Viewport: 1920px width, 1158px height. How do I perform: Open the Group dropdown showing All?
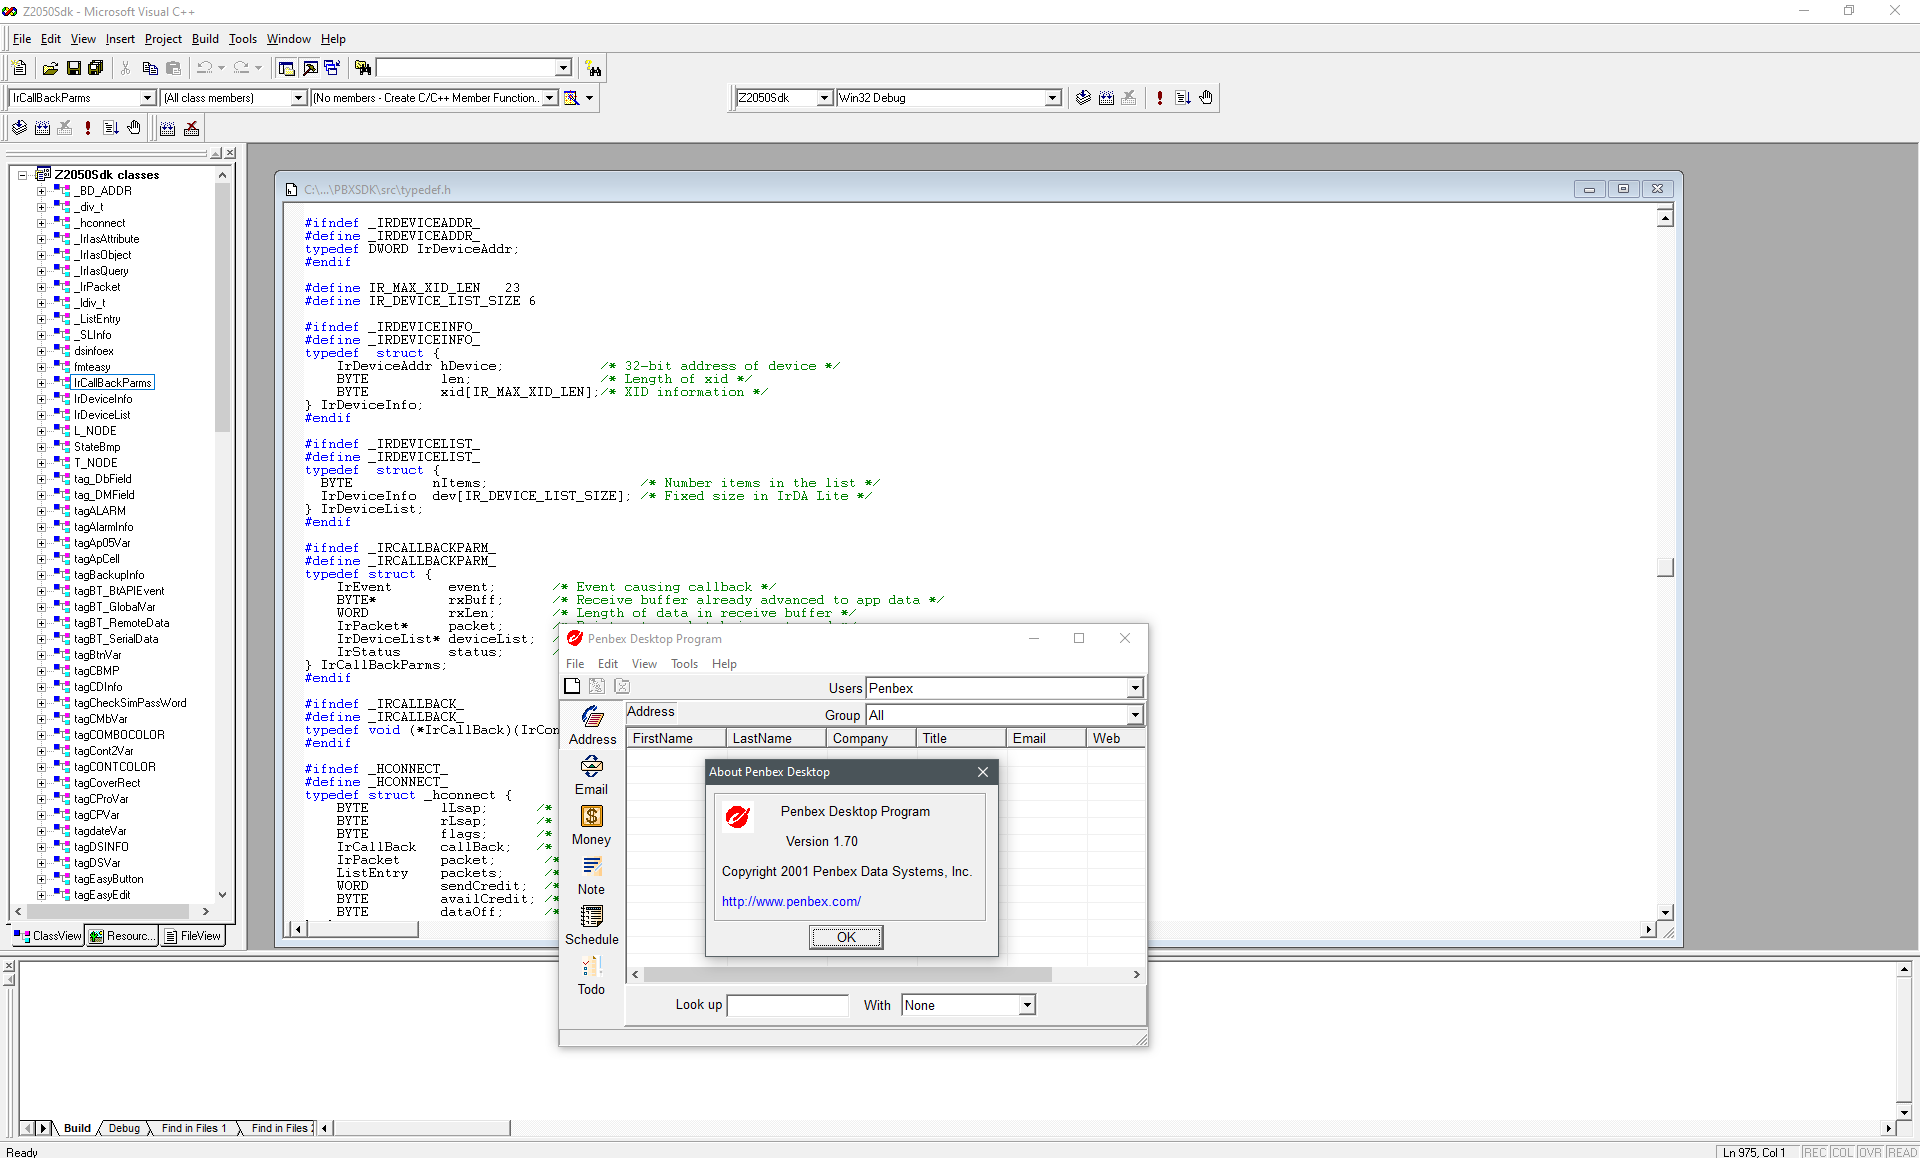click(x=1133, y=715)
